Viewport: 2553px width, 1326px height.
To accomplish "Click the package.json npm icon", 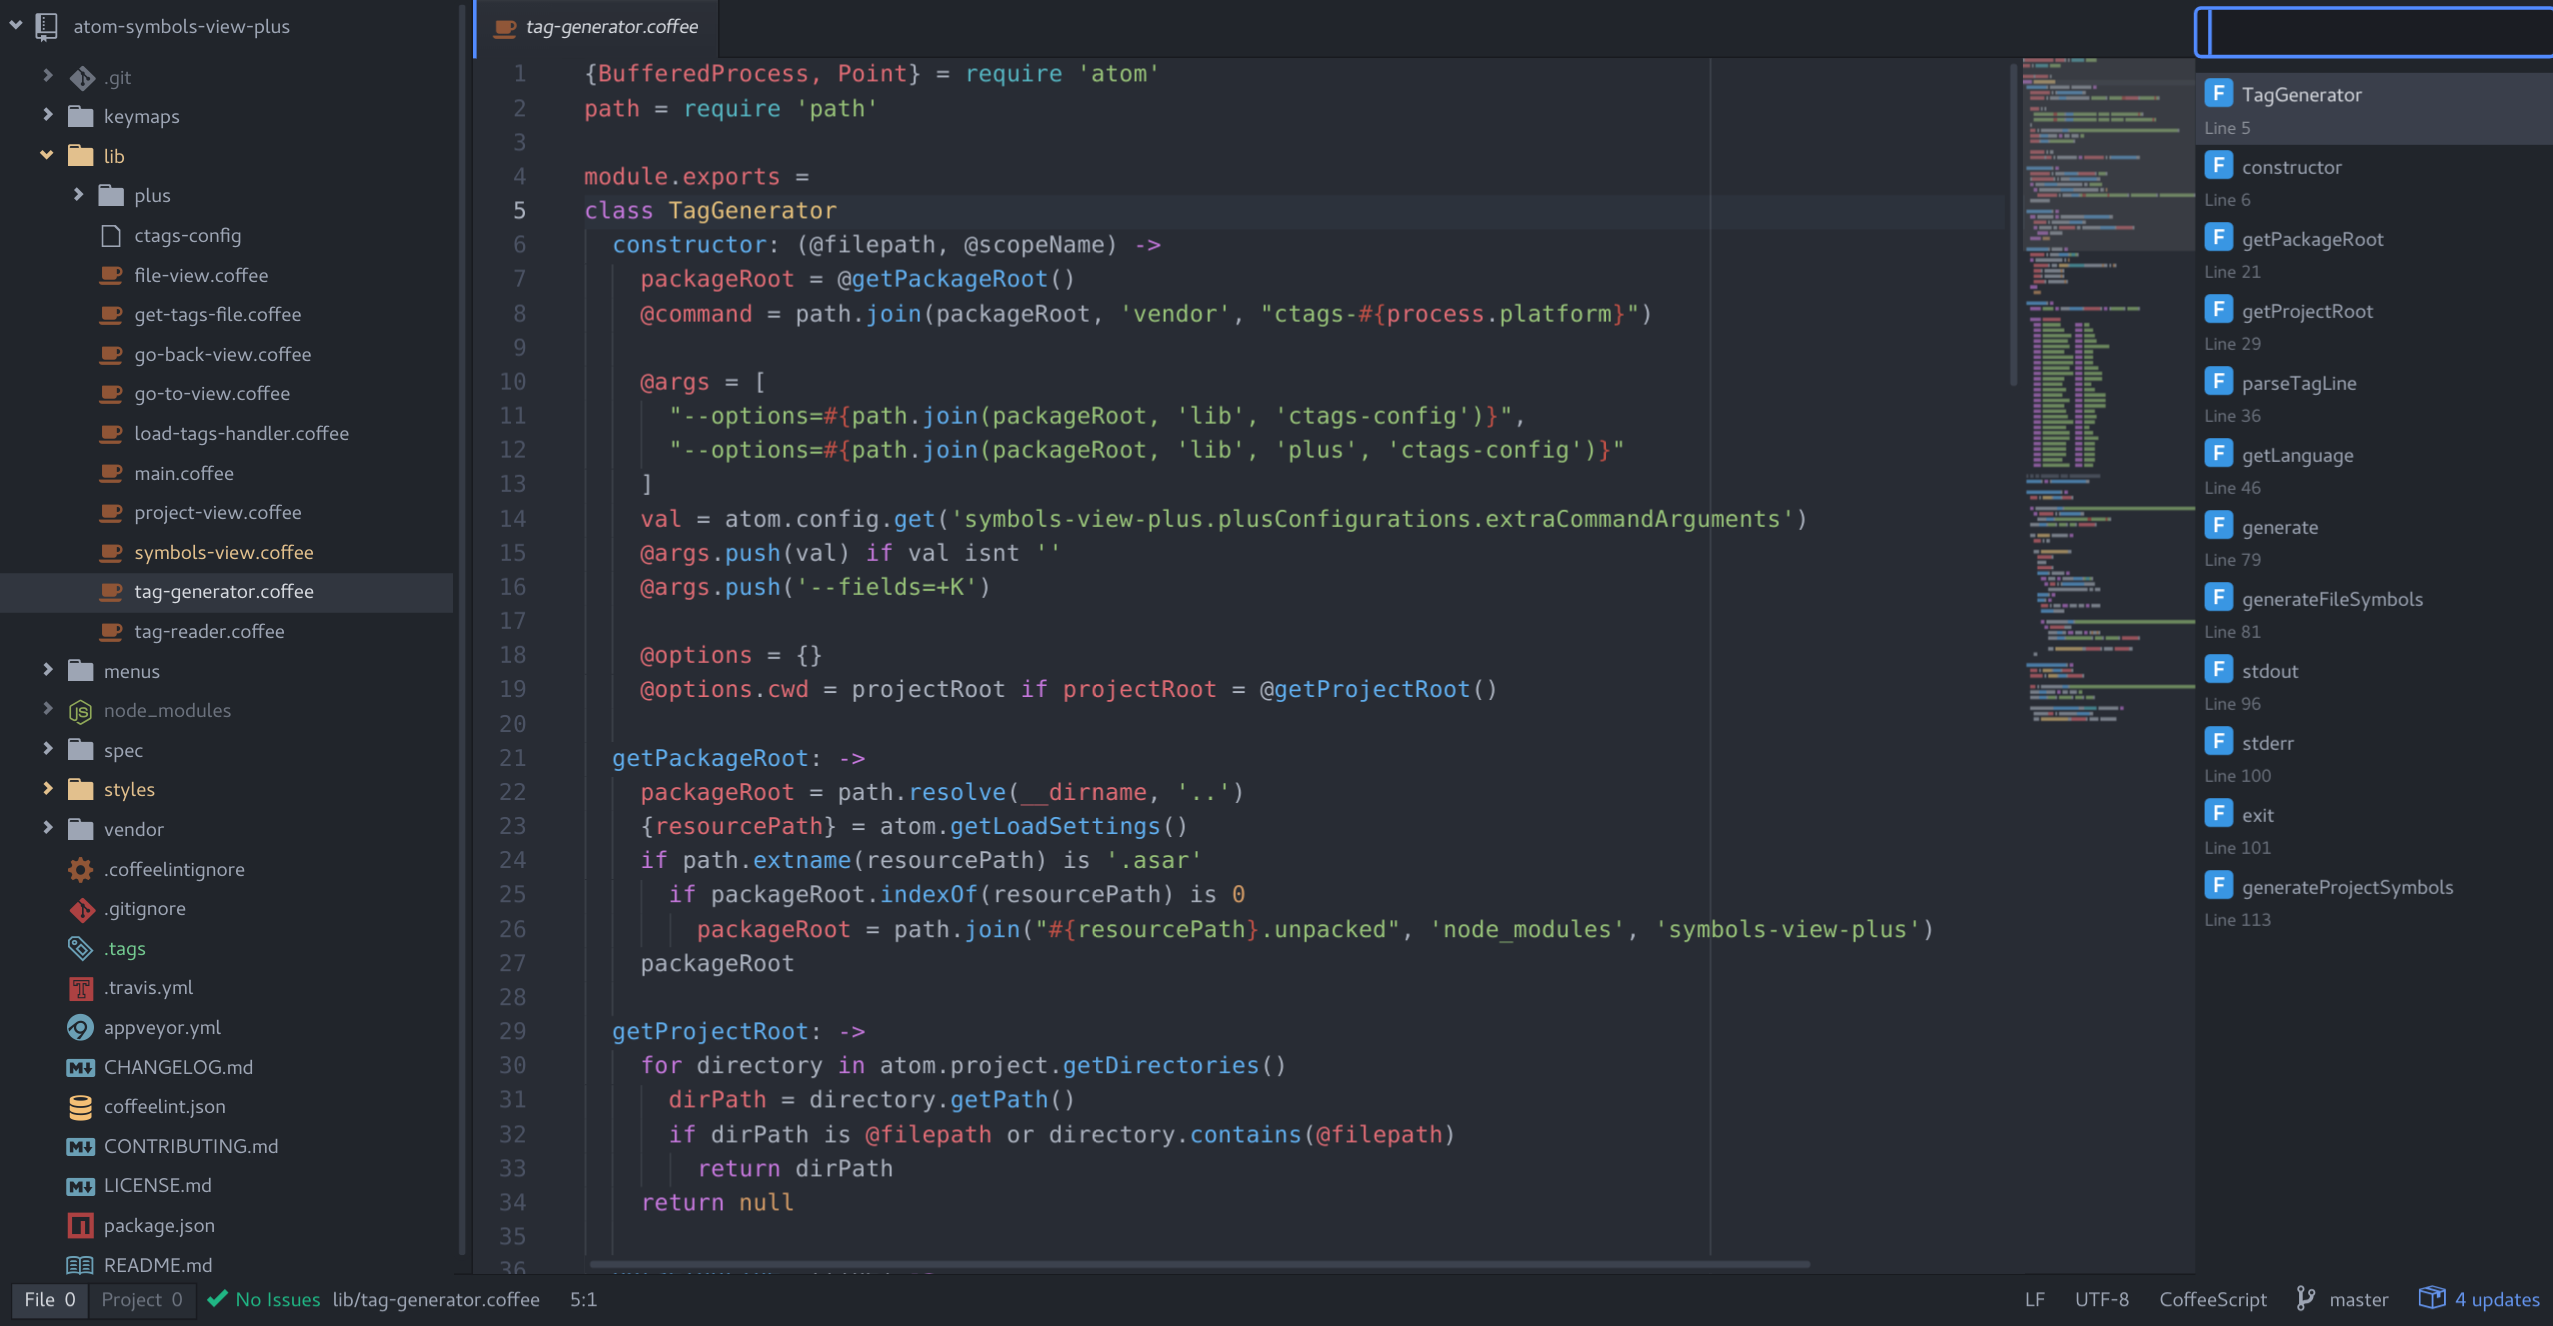I will point(80,1225).
